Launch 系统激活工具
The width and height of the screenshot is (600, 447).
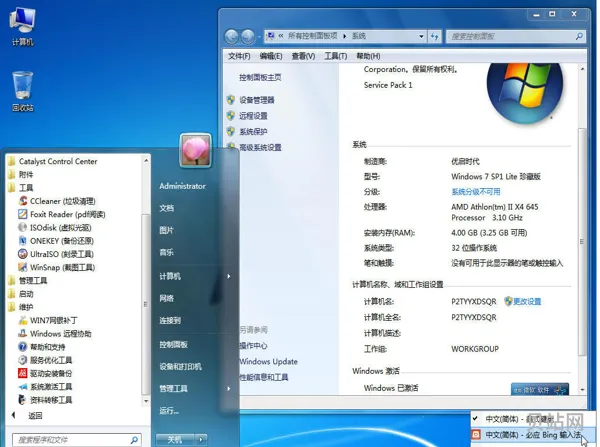(45, 387)
